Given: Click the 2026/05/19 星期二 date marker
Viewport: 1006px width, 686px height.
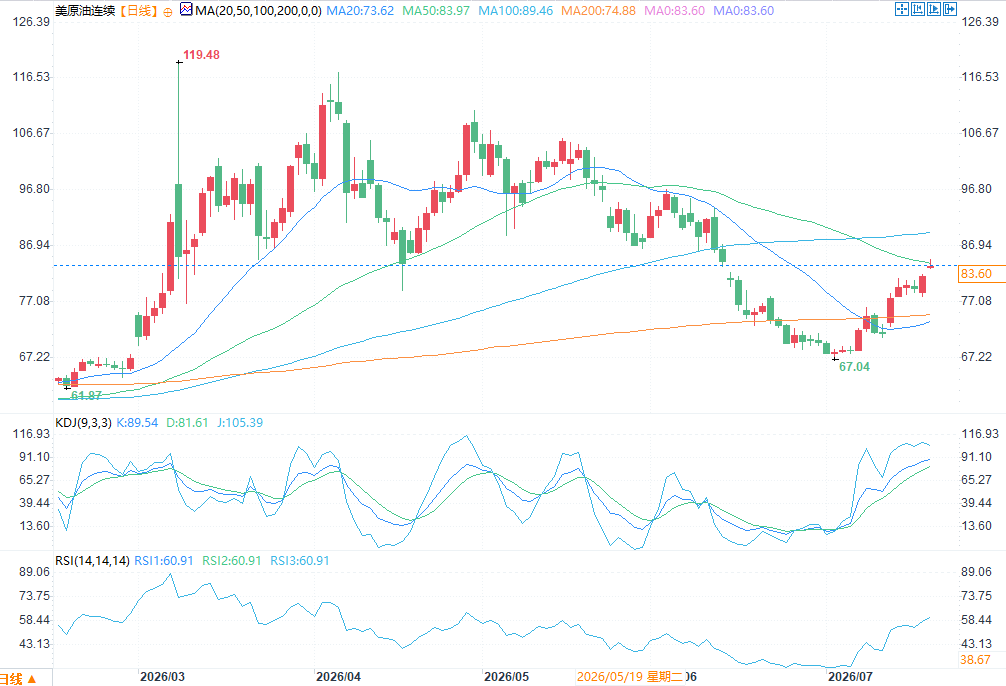Looking at the screenshot, I should 629,676.
